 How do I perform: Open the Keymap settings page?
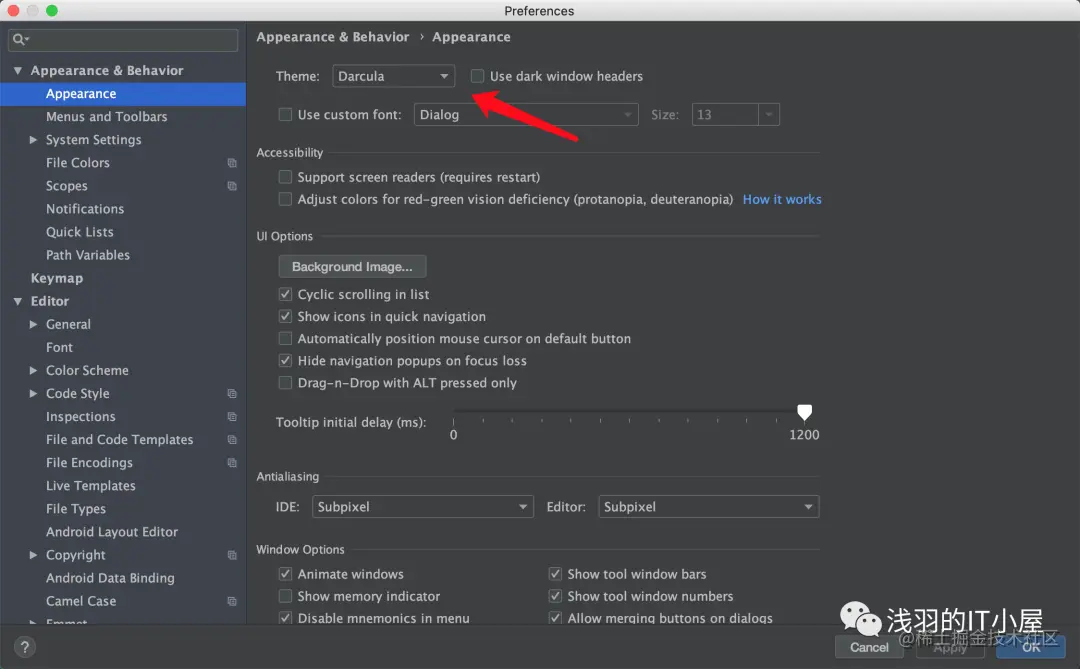coord(56,278)
